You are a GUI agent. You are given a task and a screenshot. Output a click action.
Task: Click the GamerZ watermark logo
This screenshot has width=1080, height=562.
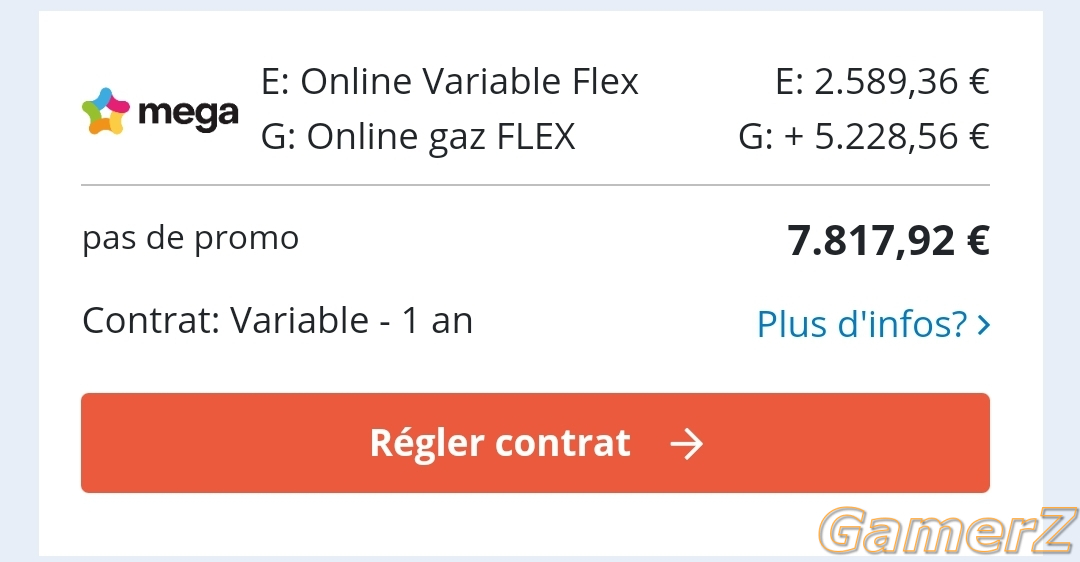click(948, 530)
